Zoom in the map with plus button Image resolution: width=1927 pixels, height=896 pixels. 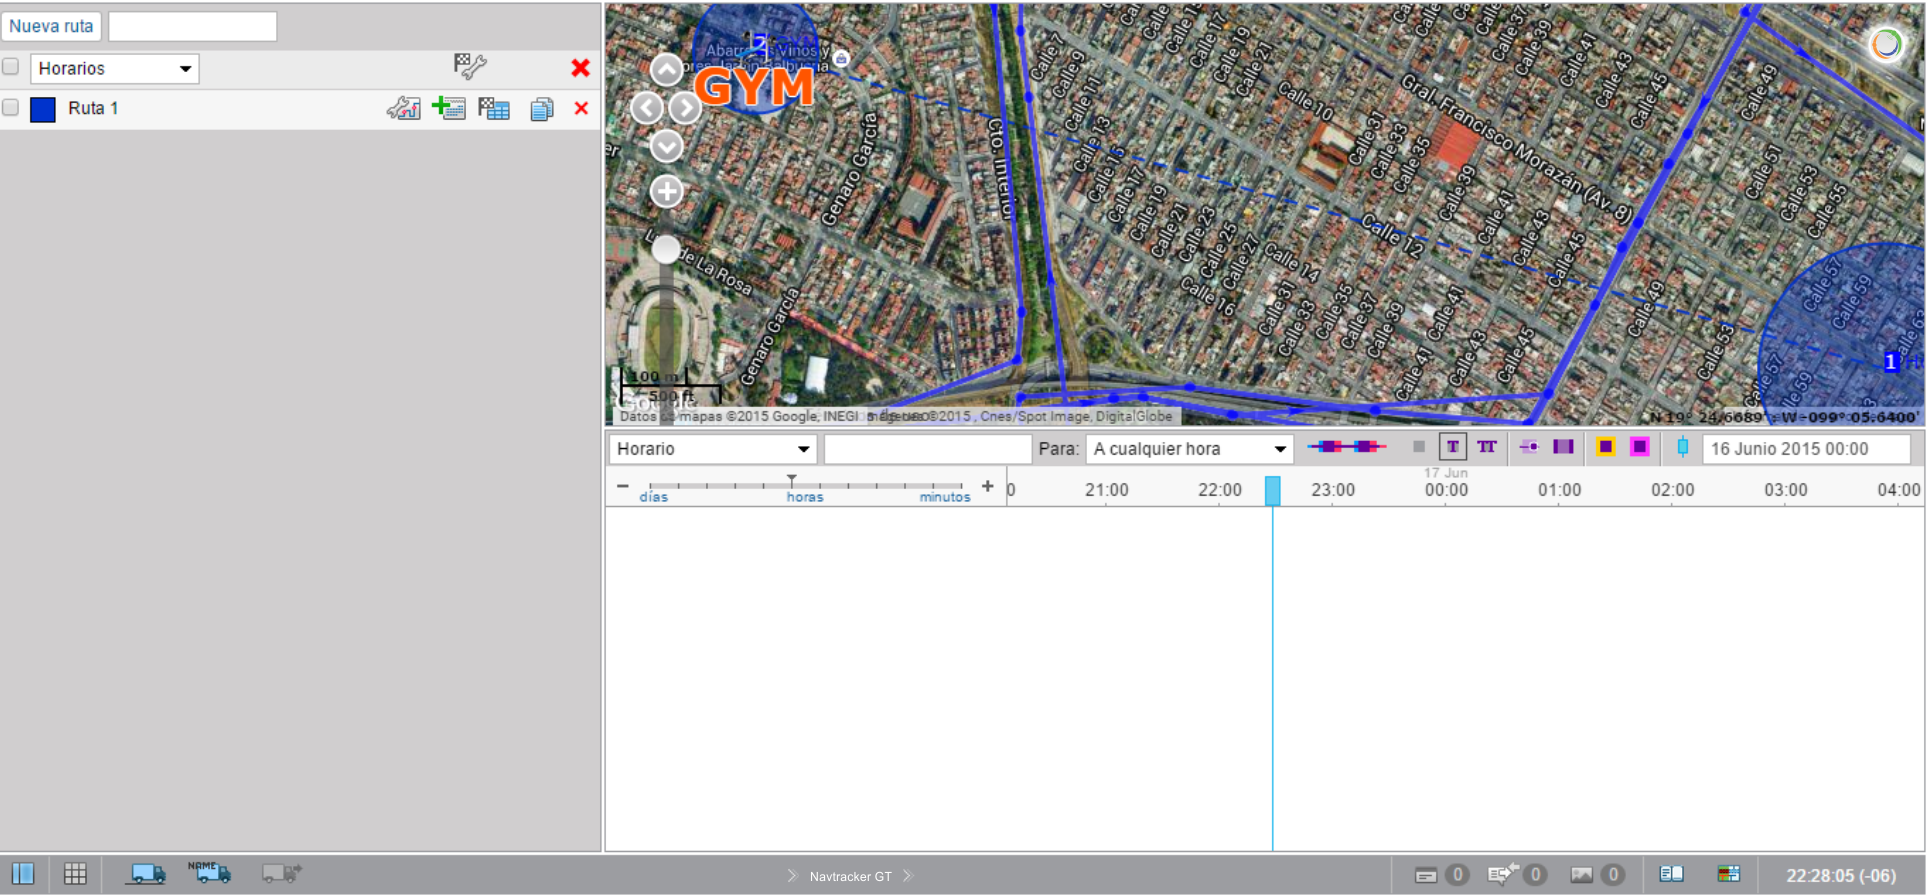click(666, 191)
